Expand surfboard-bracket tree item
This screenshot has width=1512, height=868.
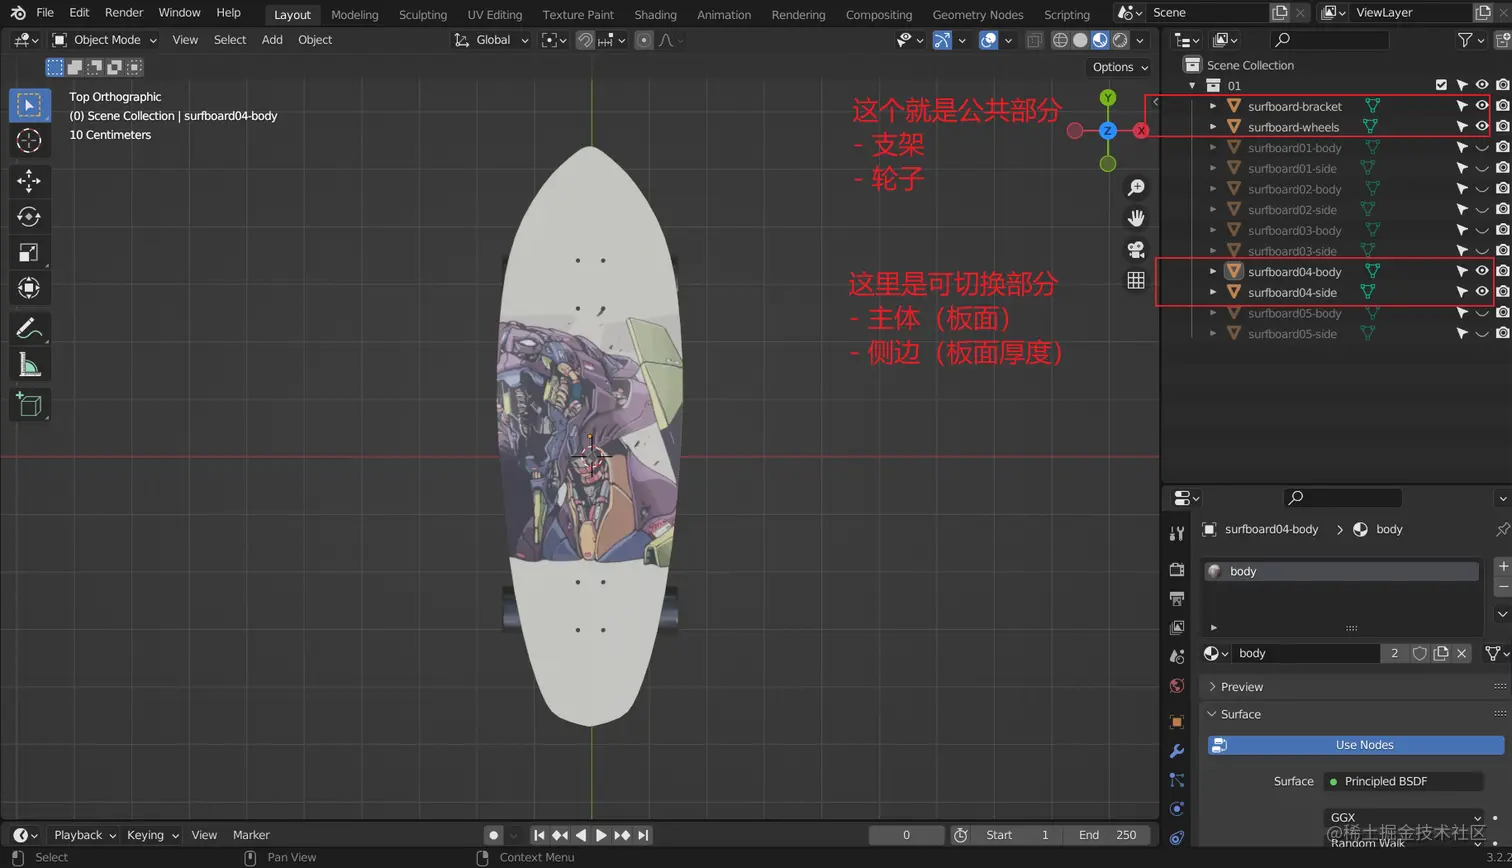tap(1213, 106)
